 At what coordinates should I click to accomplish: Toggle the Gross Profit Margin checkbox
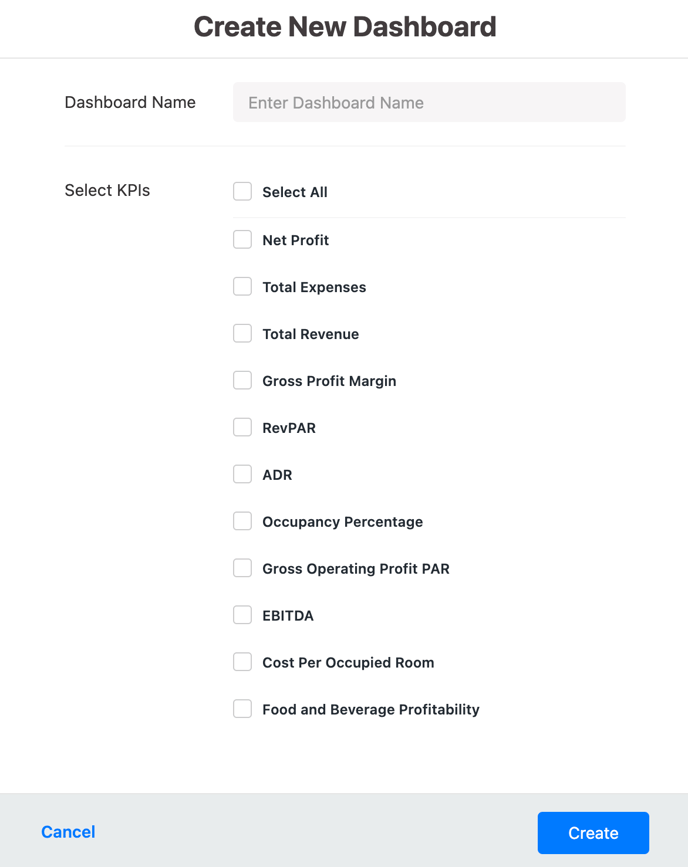[x=242, y=380]
